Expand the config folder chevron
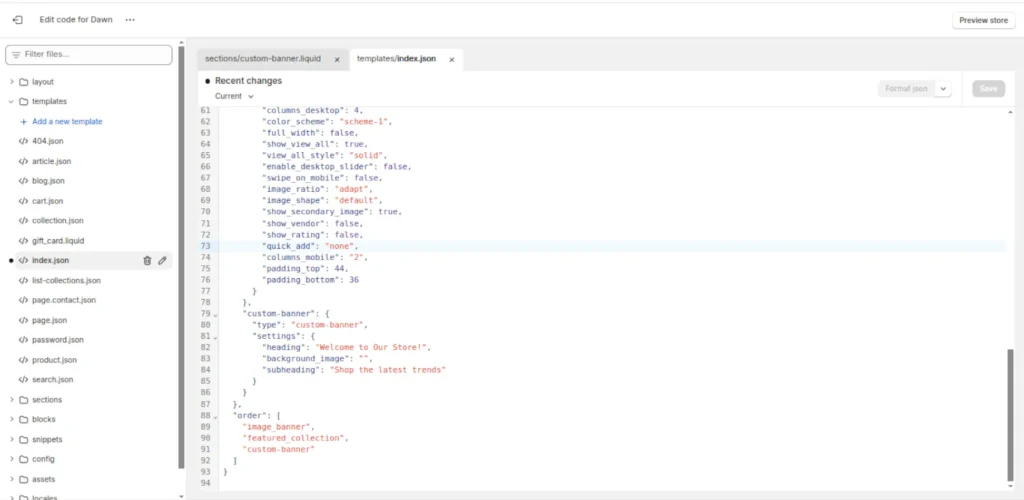 (x=12, y=459)
